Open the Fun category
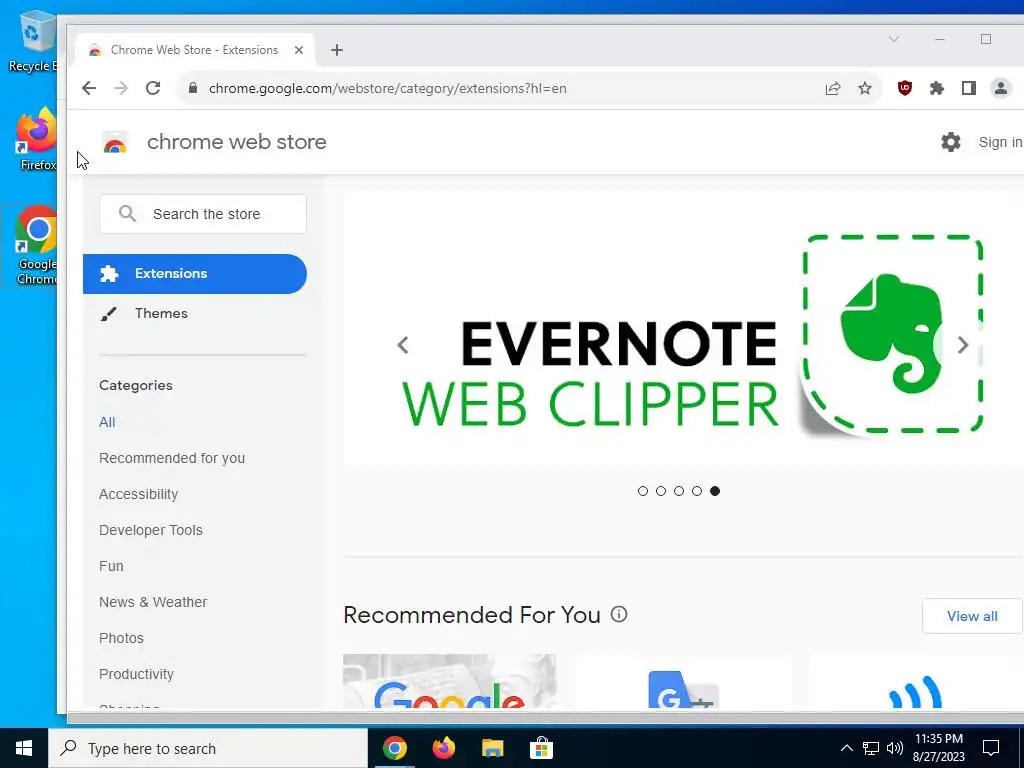Image resolution: width=1024 pixels, height=768 pixels. (x=111, y=566)
